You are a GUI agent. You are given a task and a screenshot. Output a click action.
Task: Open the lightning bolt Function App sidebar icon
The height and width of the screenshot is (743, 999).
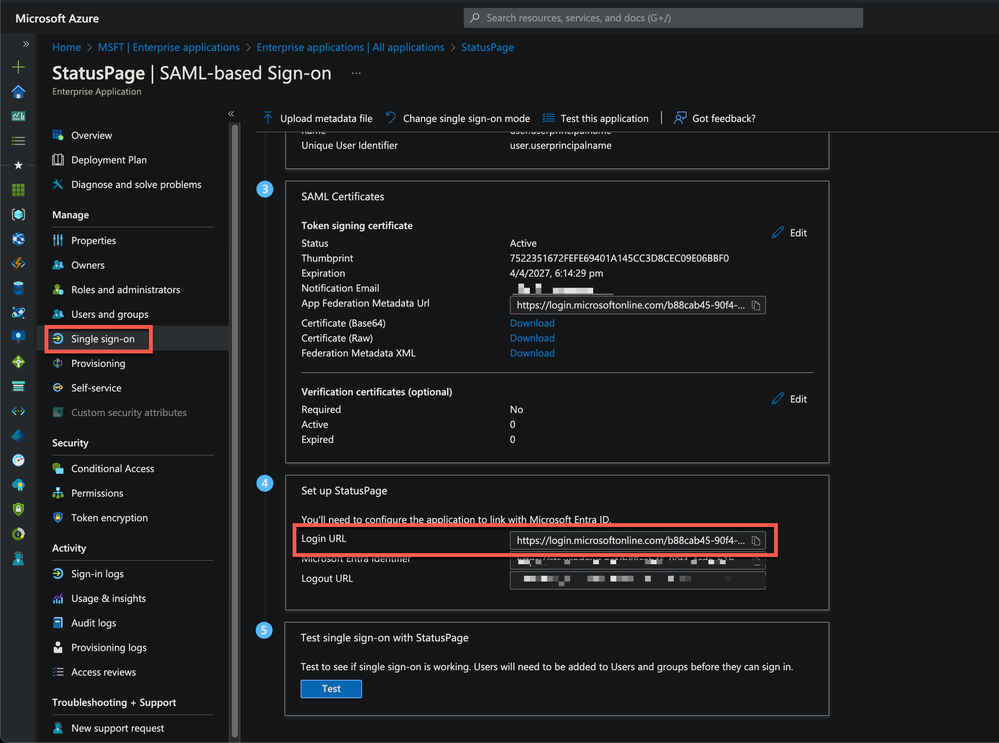18,263
